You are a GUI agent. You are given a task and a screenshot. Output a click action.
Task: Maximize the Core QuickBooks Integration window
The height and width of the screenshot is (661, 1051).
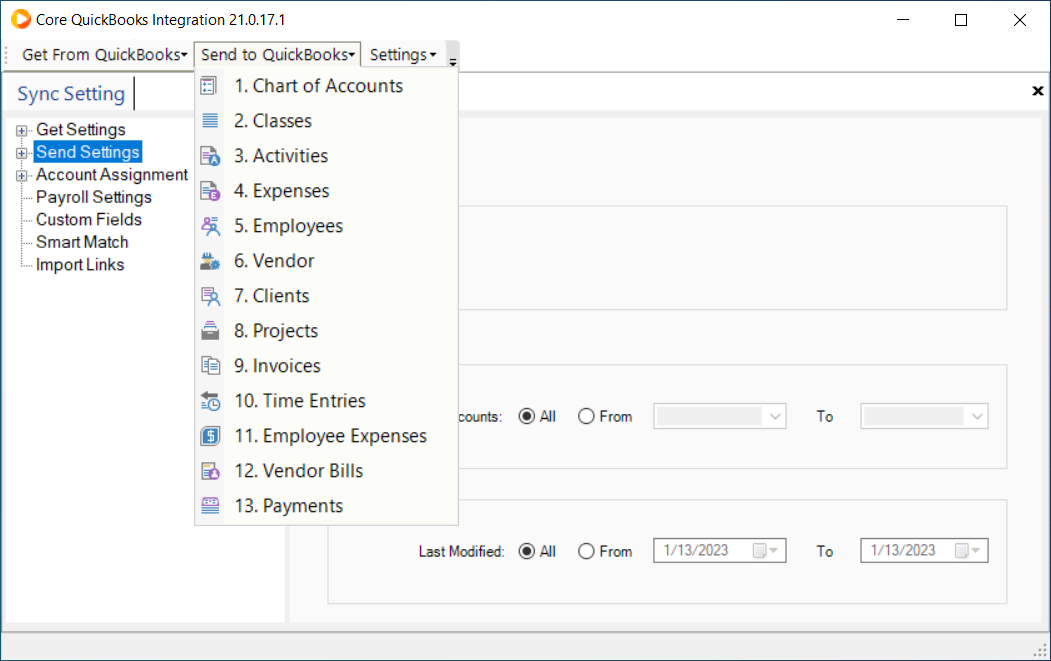(961, 20)
